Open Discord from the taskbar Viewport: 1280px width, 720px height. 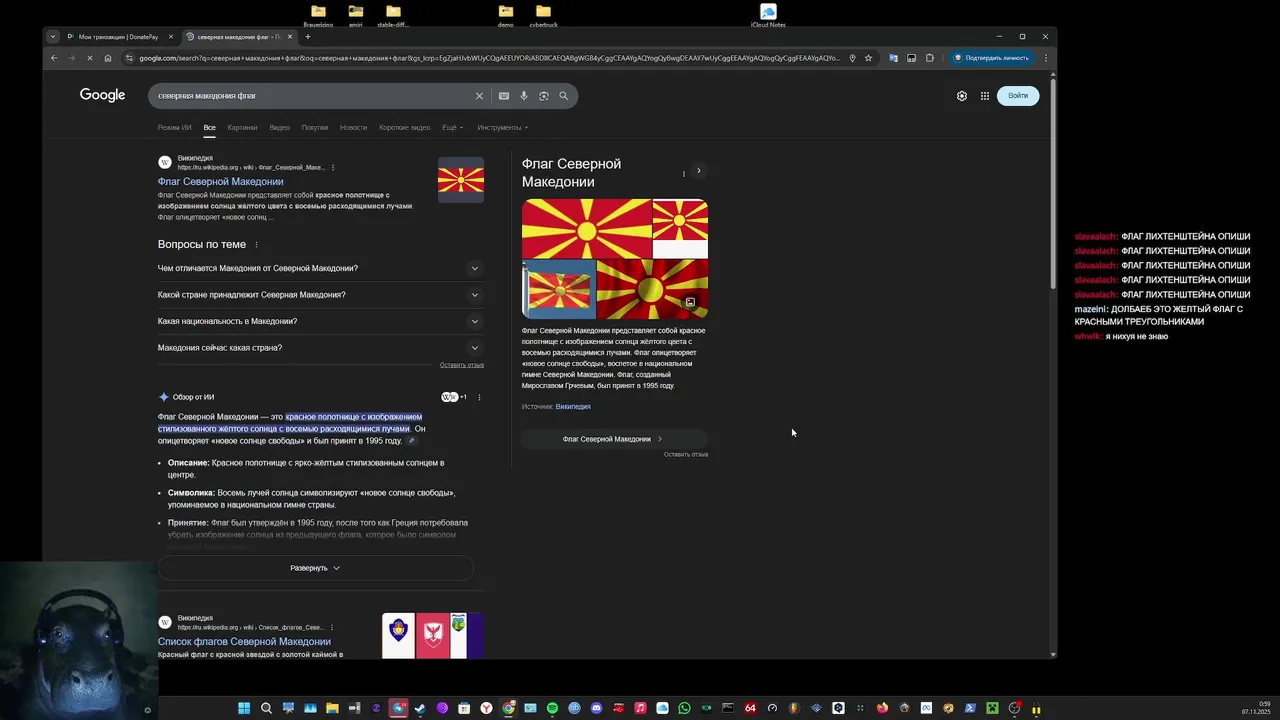596,709
